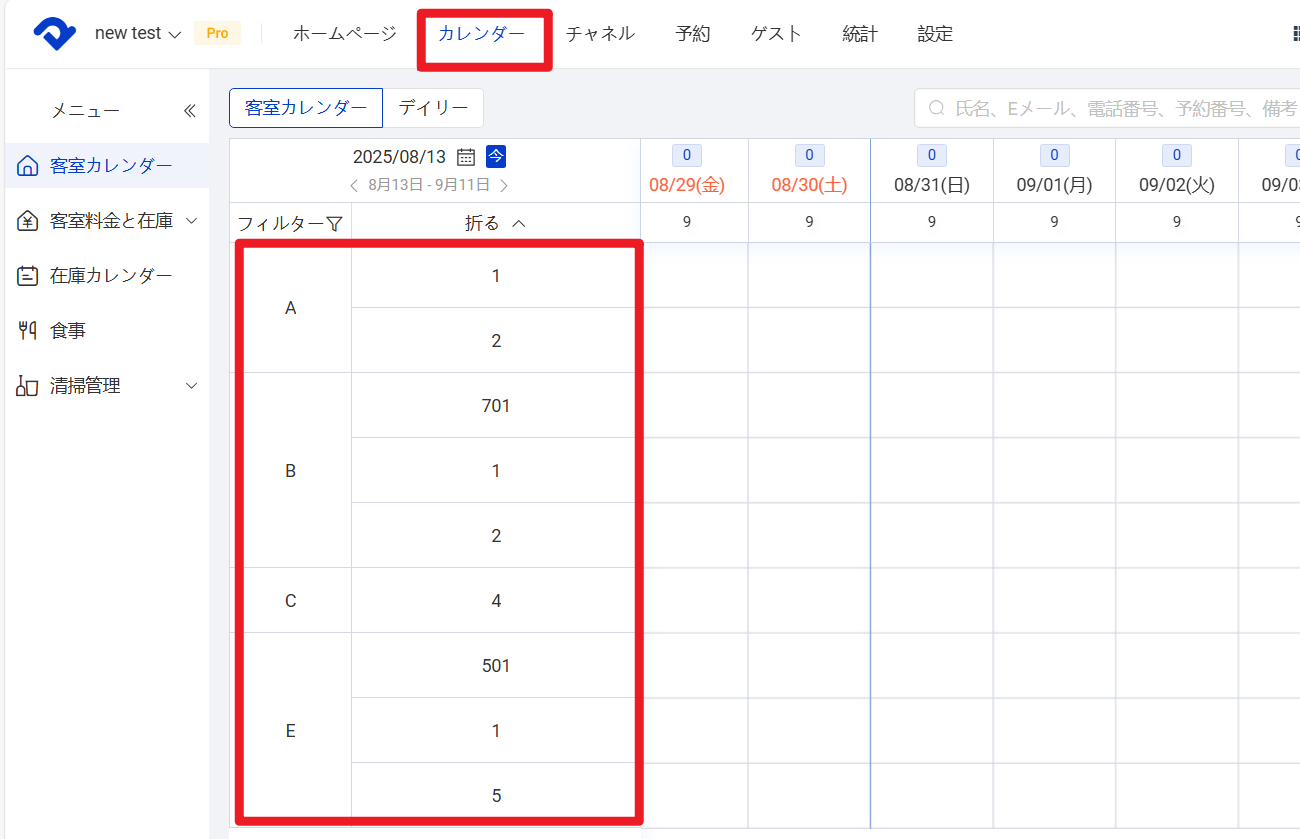Click the filter funnel icon
1300x839 pixels.
tap(335, 224)
